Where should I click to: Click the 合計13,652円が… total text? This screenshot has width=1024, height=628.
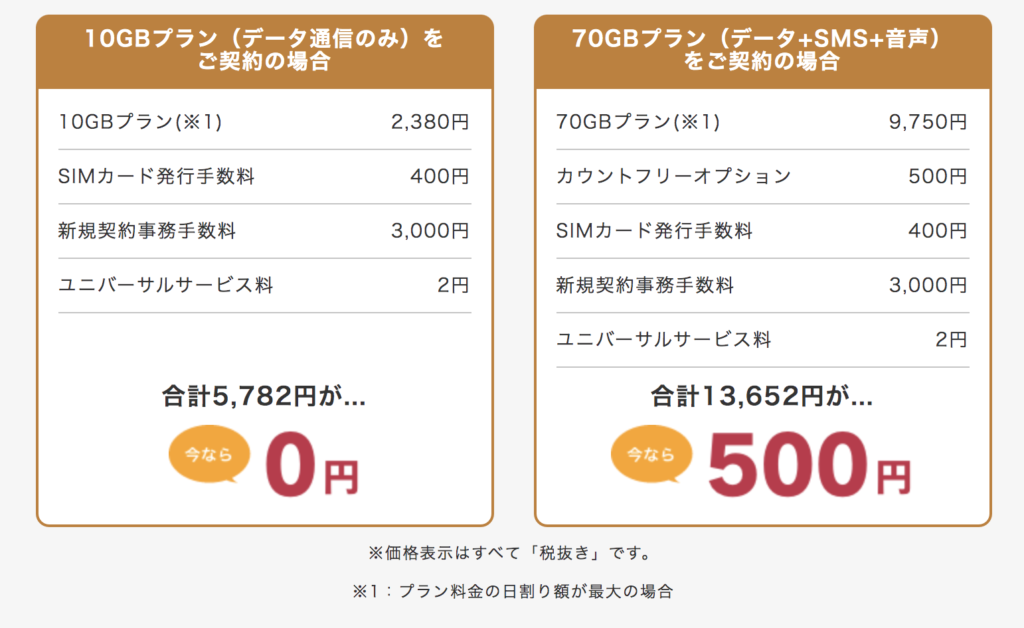tap(761, 396)
